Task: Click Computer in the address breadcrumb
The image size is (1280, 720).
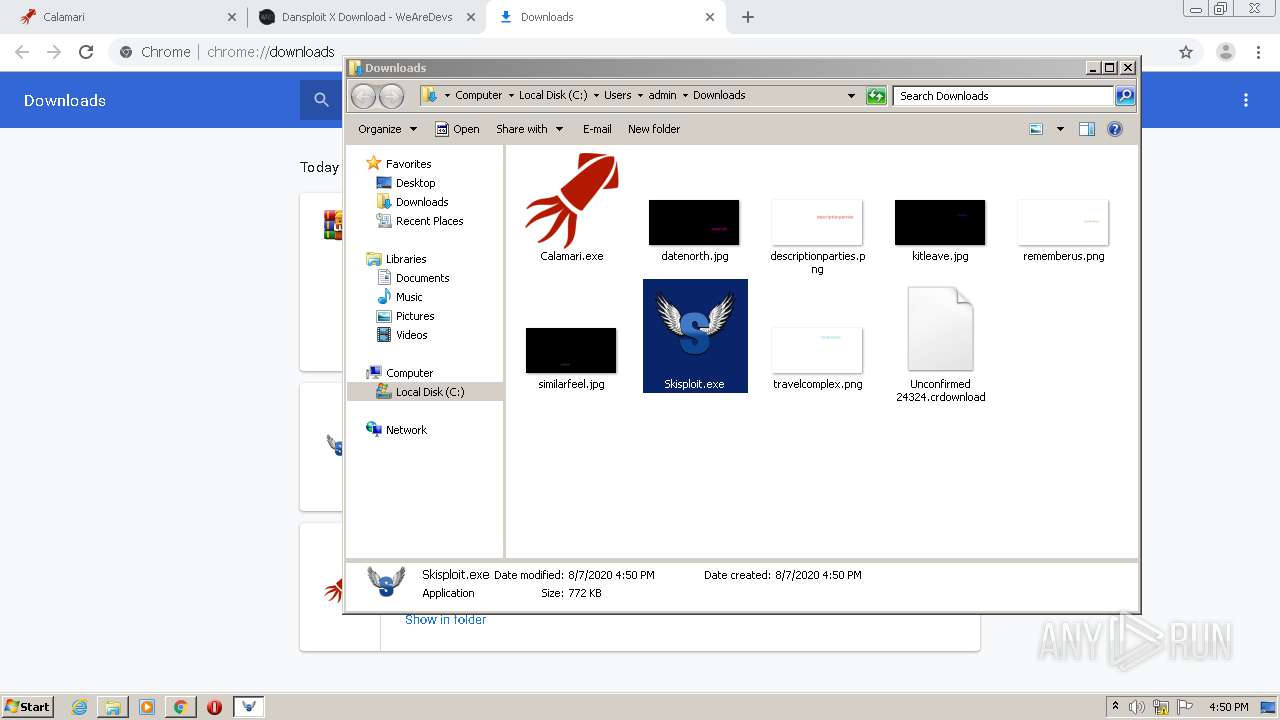Action: (x=479, y=95)
